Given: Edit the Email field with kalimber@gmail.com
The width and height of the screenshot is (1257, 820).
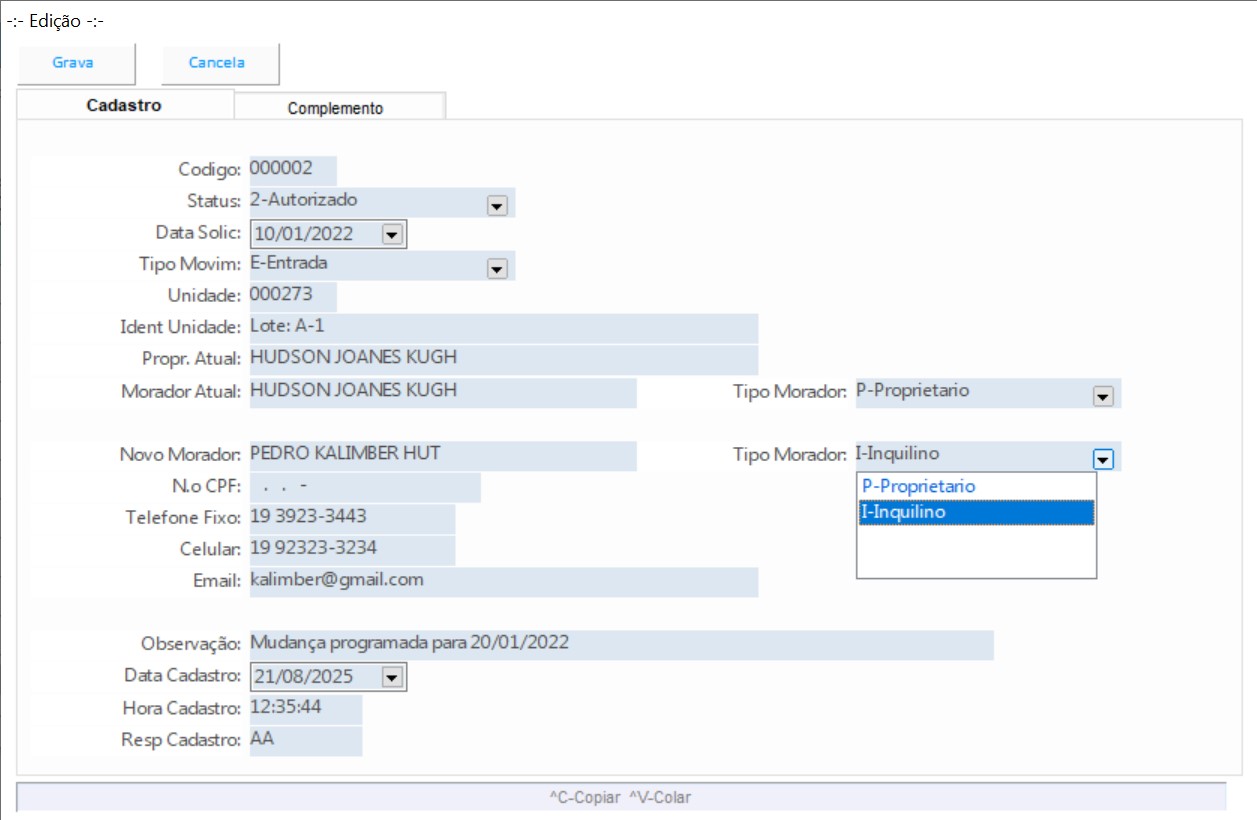Looking at the screenshot, I should point(502,581).
